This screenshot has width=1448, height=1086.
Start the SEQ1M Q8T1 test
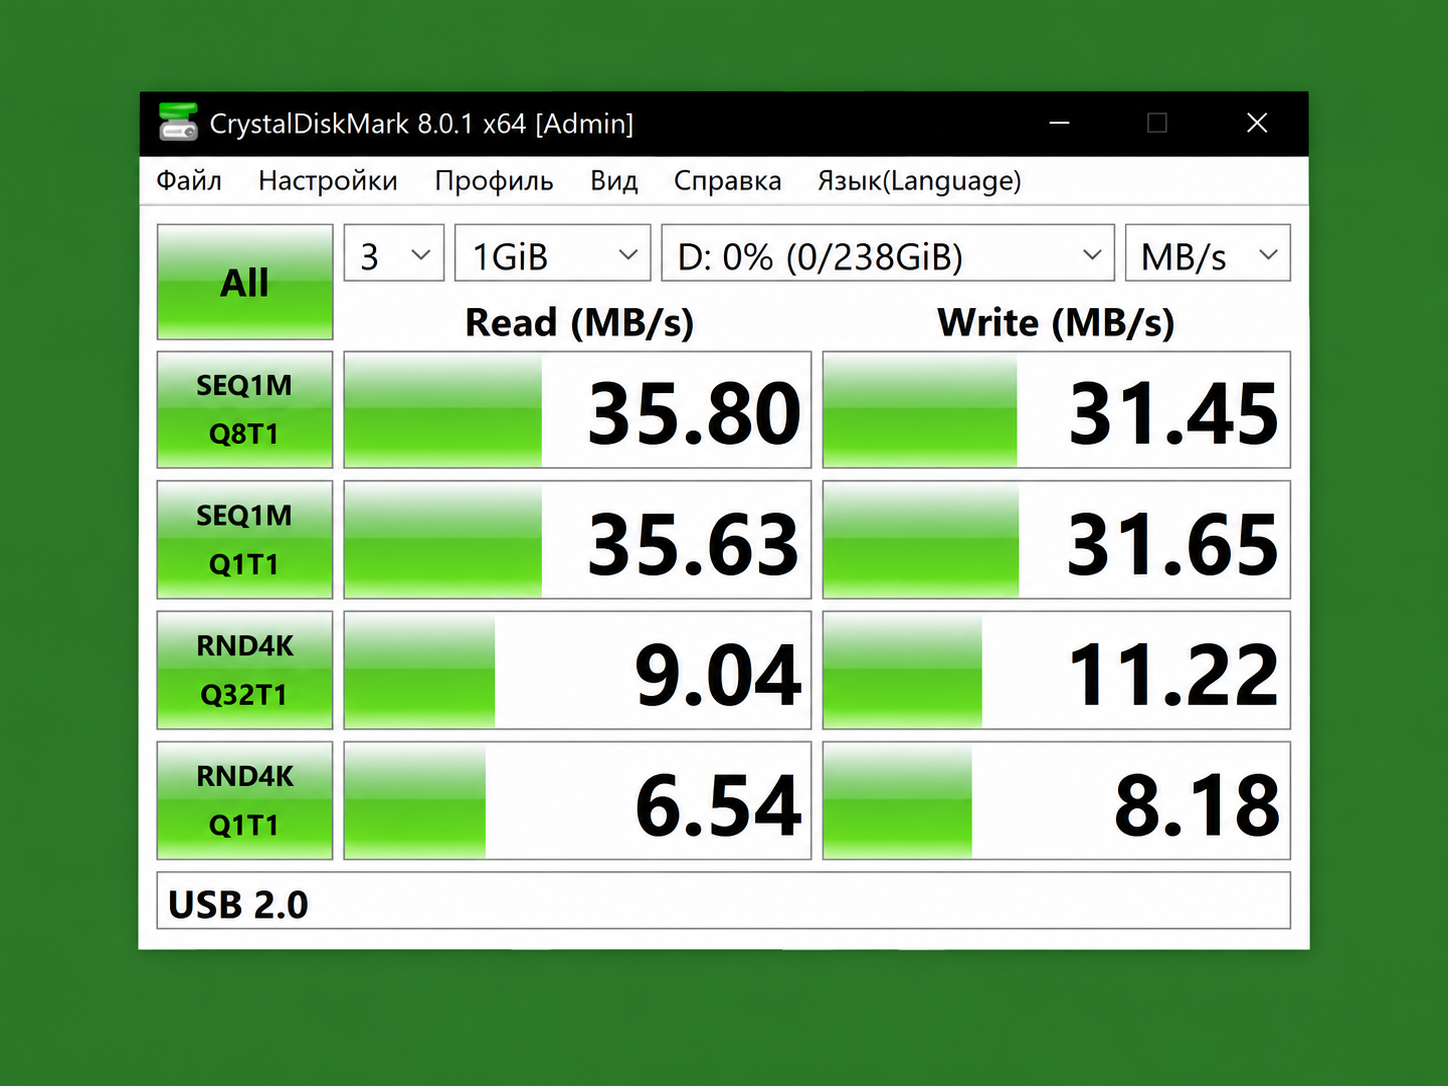(x=245, y=409)
